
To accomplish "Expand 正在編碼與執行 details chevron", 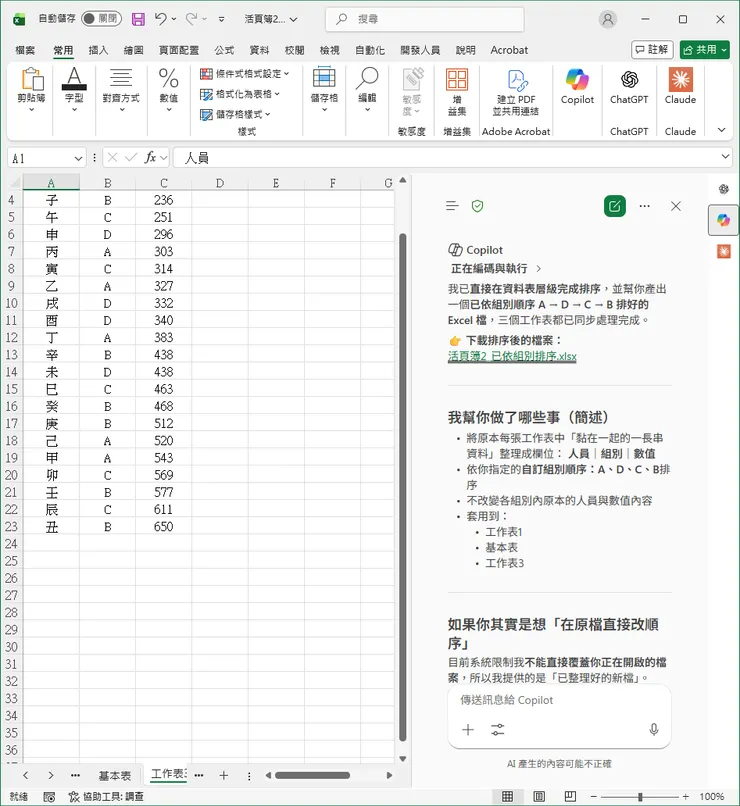I will (x=538, y=269).
